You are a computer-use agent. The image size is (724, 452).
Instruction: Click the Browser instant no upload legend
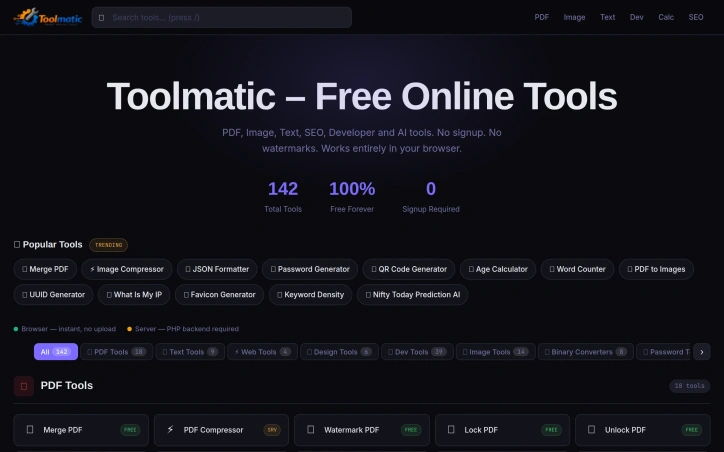[65, 329]
